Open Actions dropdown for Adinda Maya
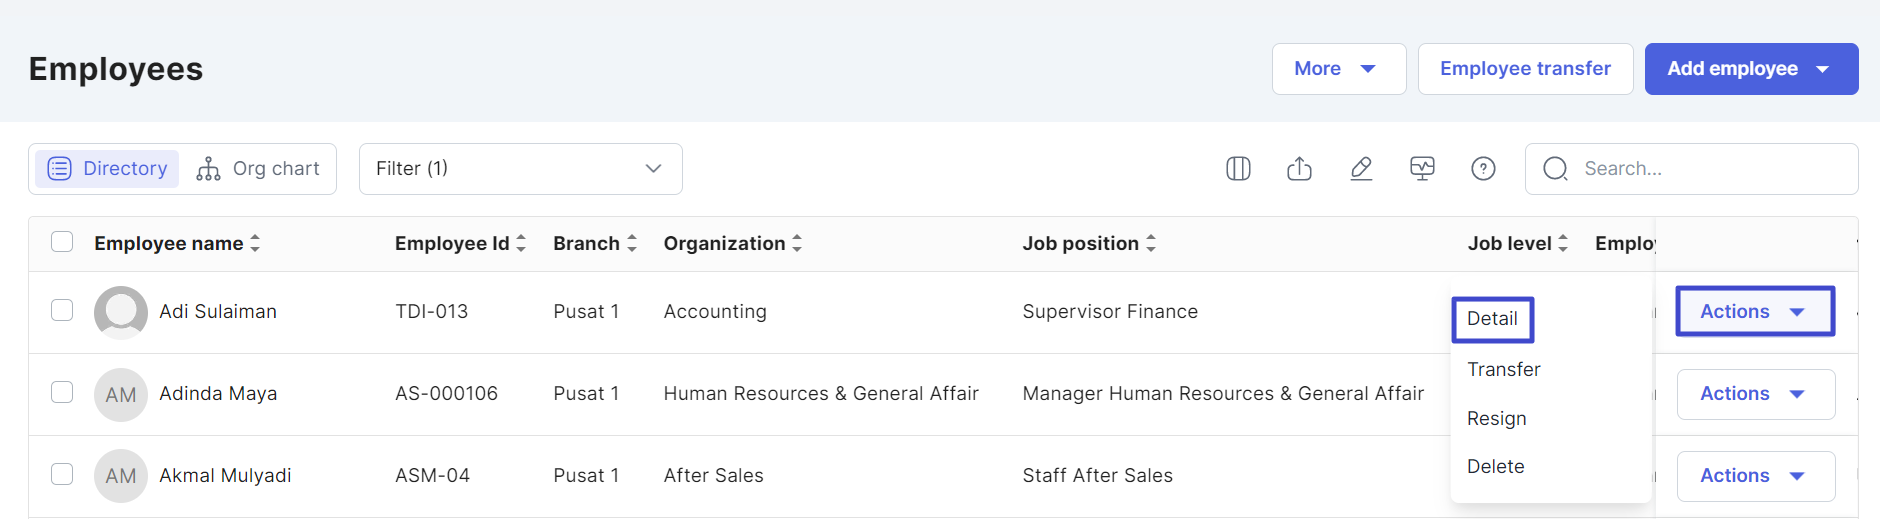Image resolution: width=1880 pixels, height=519 pixels. [x=1755, y=394]
